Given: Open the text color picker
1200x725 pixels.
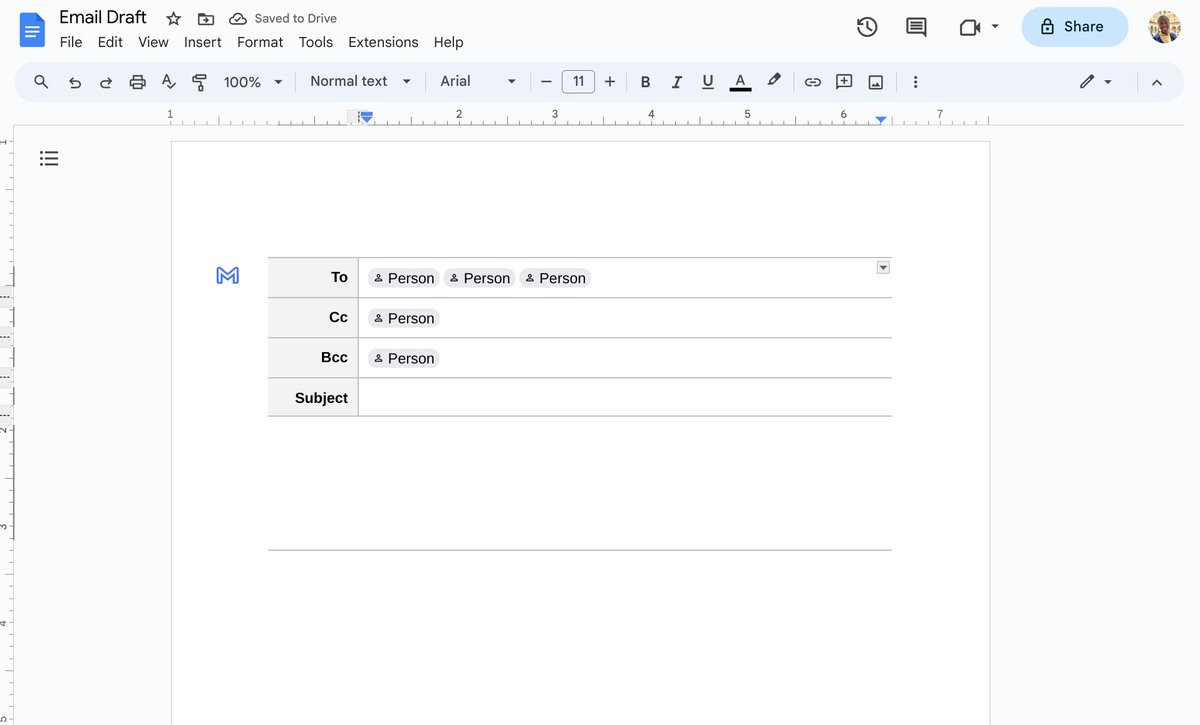Looking at the screenshot, I should click(x=739, y=81).
